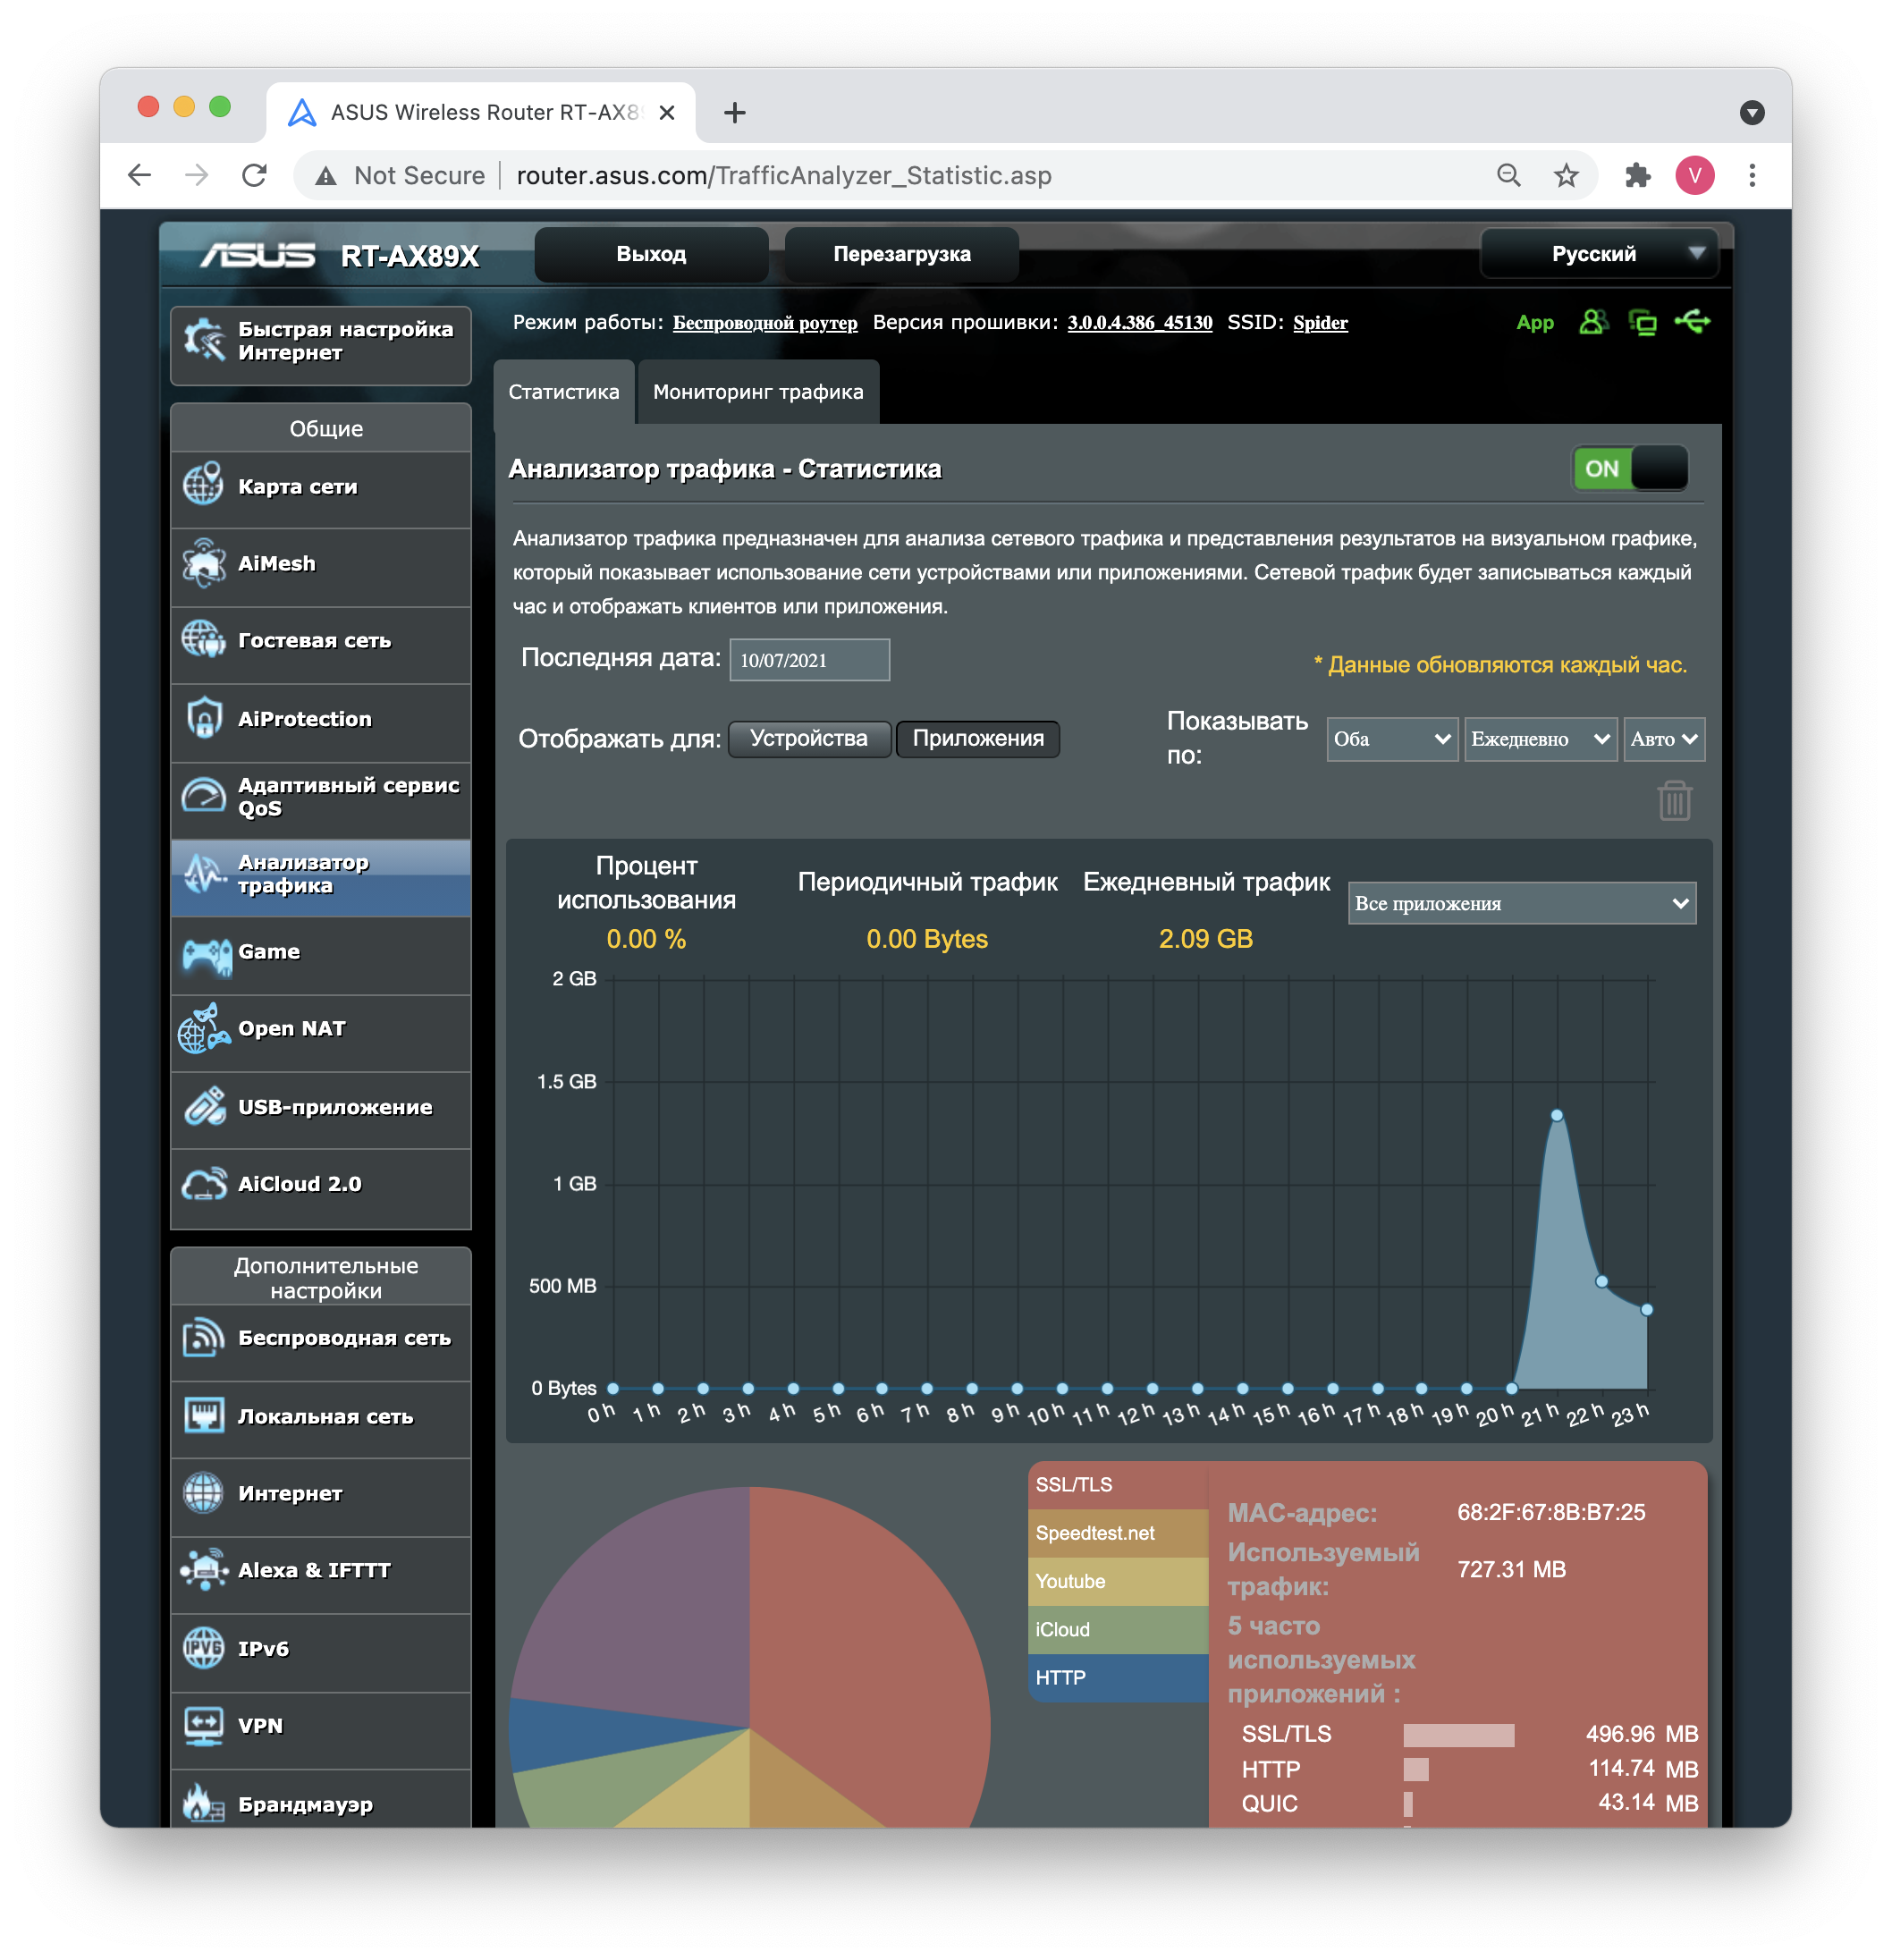Click the 22h data point on chart
Screen dimensions: 1892x1960
(x=1602, y=1282)
